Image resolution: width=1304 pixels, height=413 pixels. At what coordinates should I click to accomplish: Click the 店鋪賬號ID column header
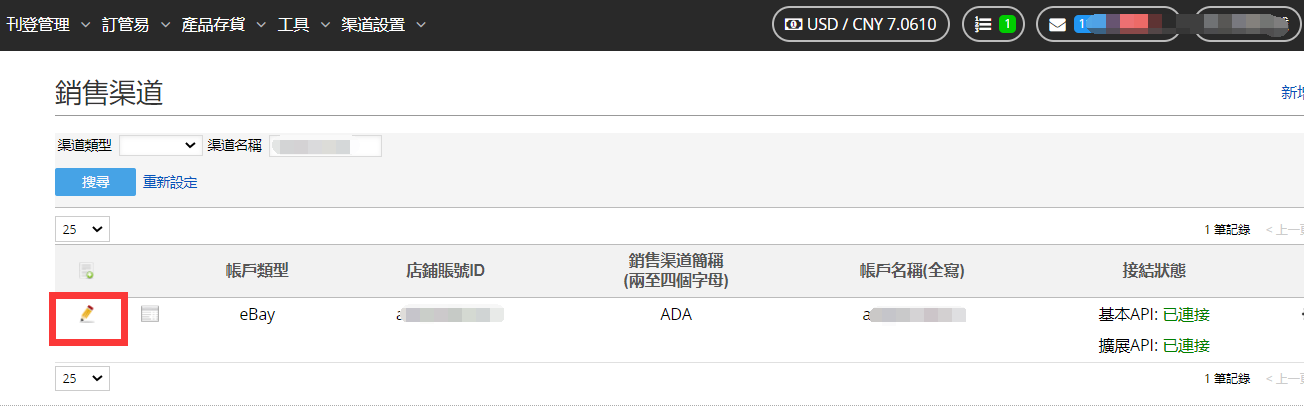click(445, 271)
